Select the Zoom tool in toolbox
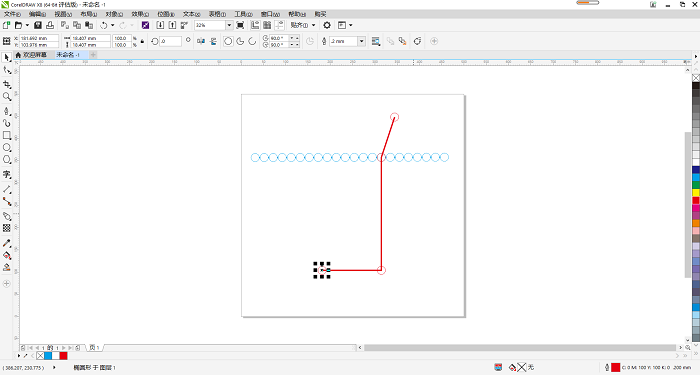 pyautogui.click(x=7, y=96)
